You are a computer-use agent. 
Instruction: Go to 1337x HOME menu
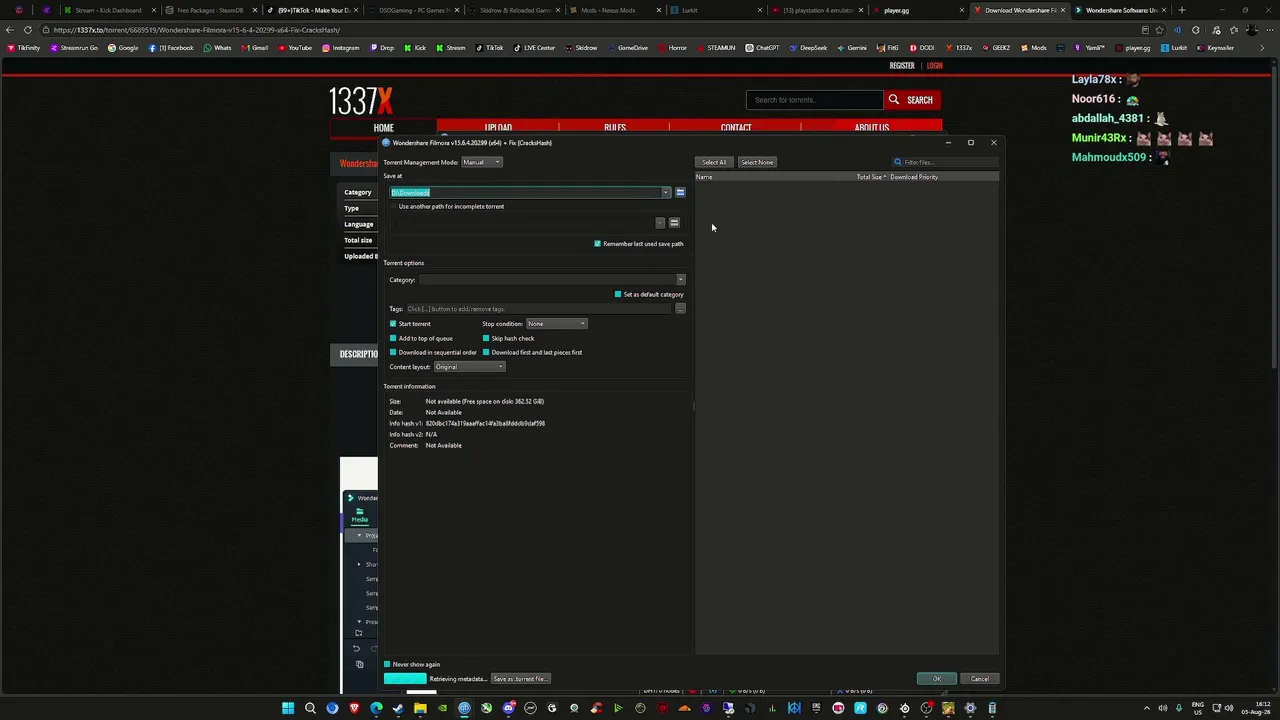384,128
